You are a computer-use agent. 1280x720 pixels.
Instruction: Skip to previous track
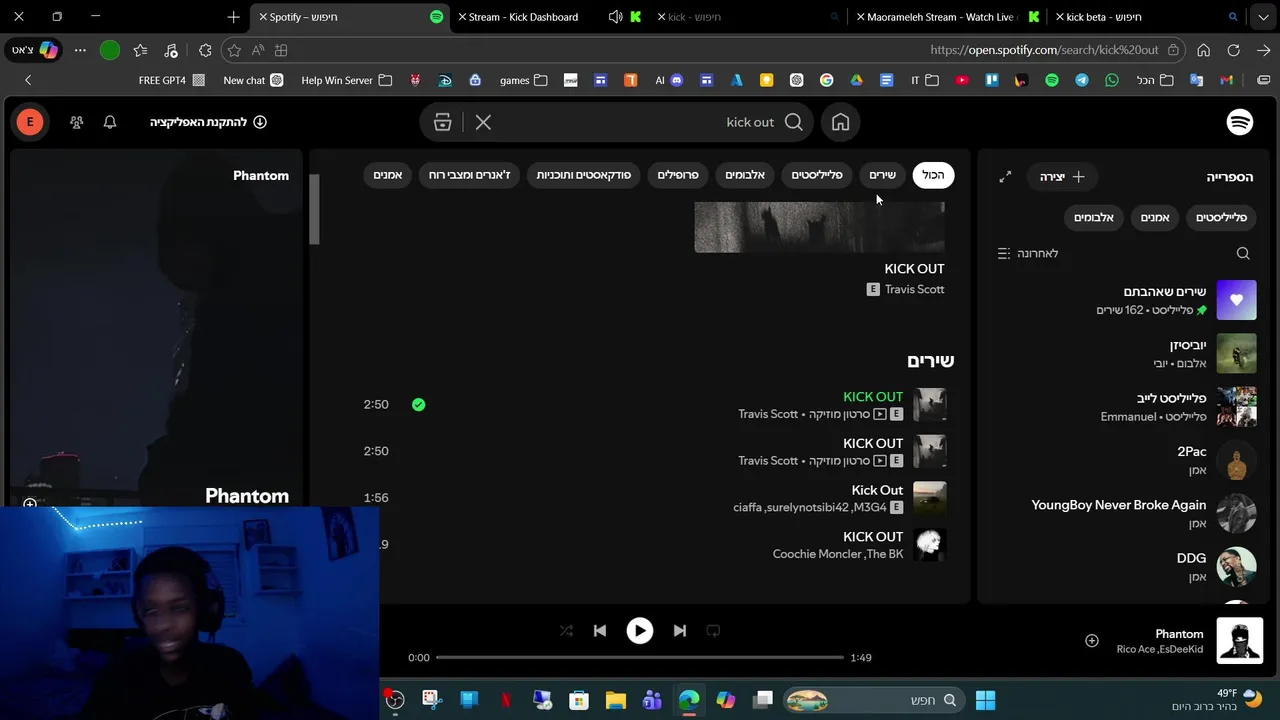600,631
